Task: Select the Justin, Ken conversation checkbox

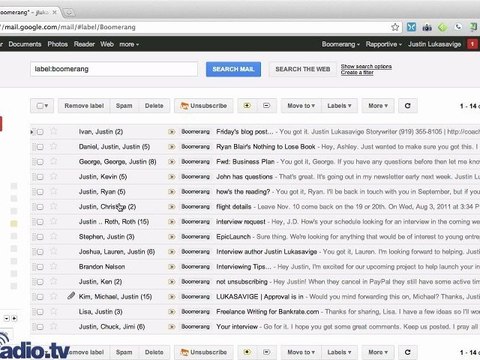Action: click(x=40, y=282)
